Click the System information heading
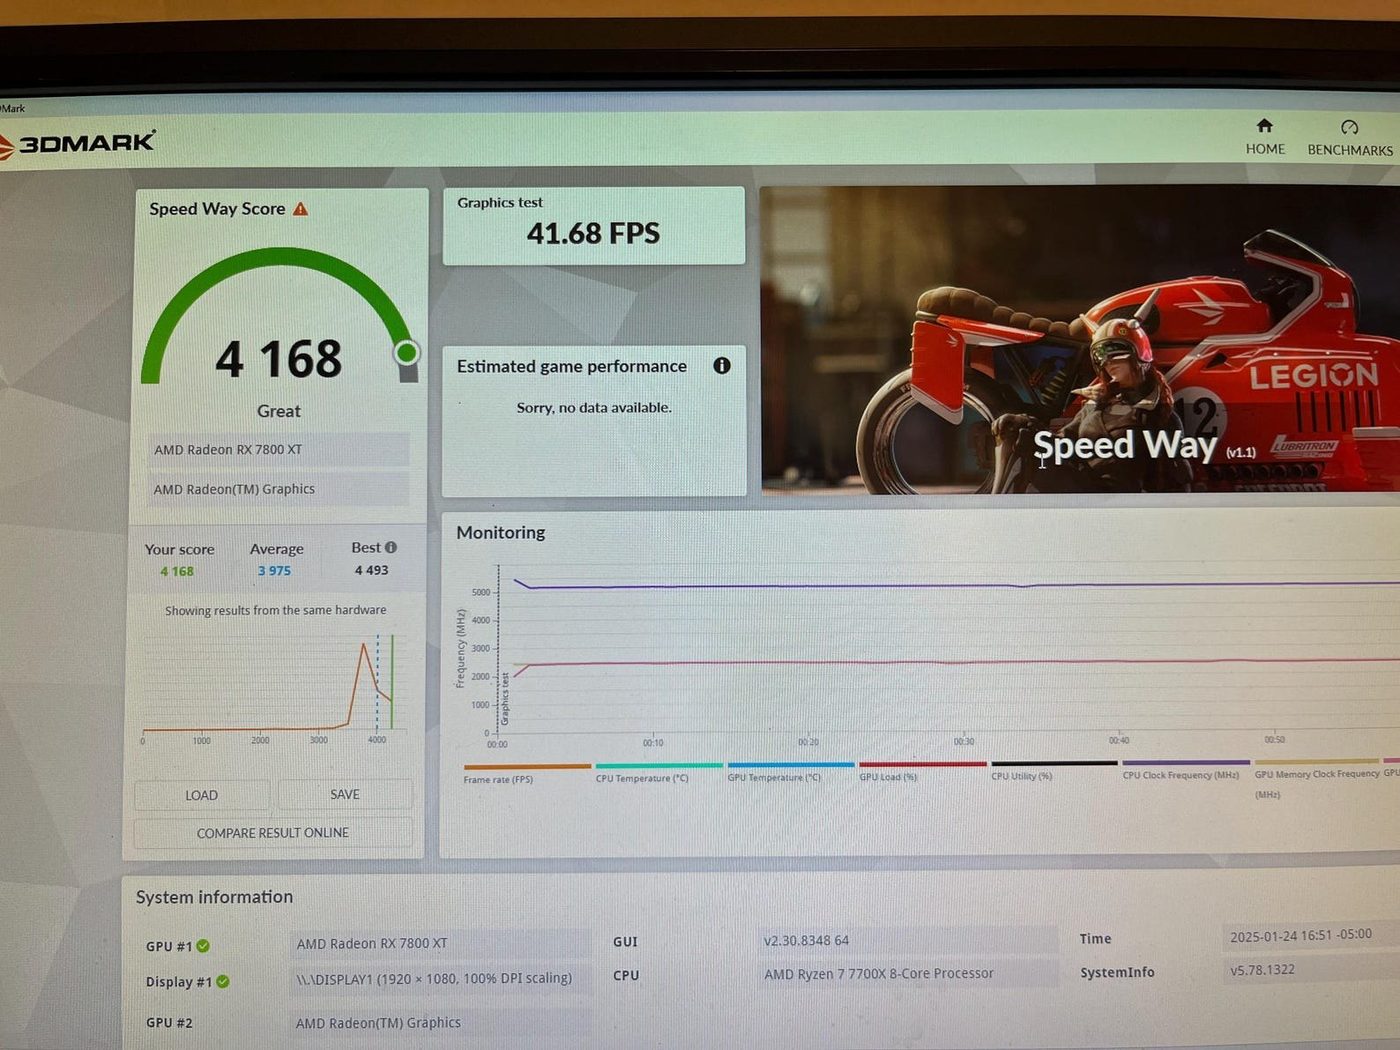Image resolution: width=1400 pixels, height=1050 pixels. [x=214, y=897]
